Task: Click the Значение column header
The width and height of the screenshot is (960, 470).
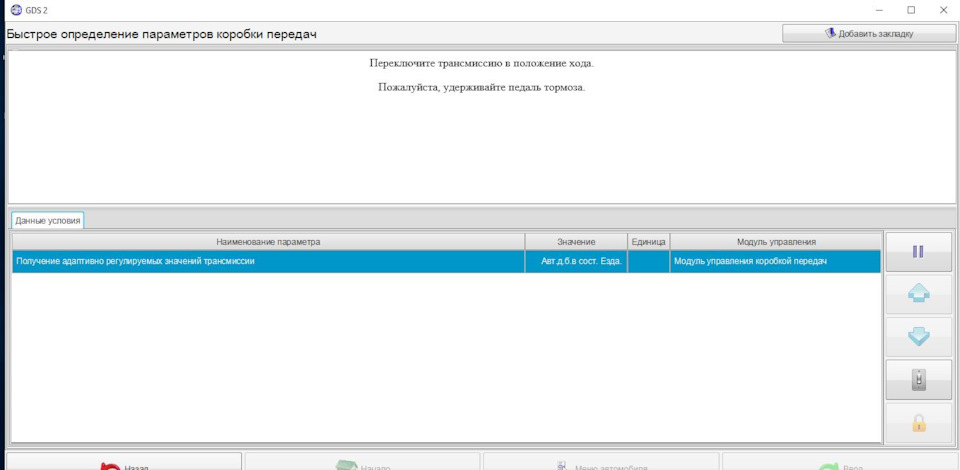Action: click(x=576, y=242)
